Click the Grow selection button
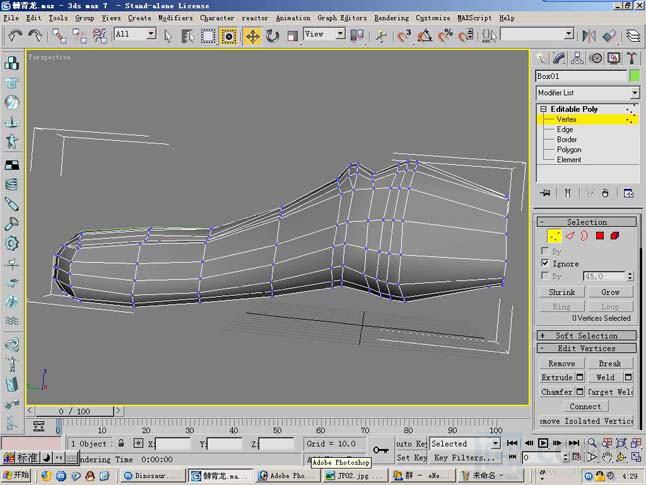This screenshot has height=485, width=646. tap(610, 292)
